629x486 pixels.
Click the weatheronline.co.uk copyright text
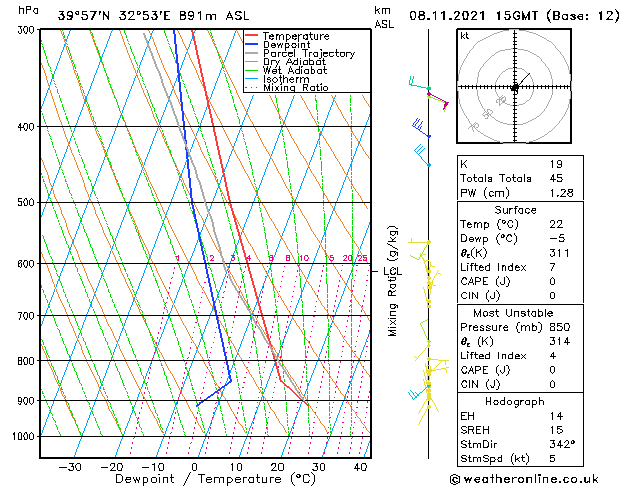(524, 479)
